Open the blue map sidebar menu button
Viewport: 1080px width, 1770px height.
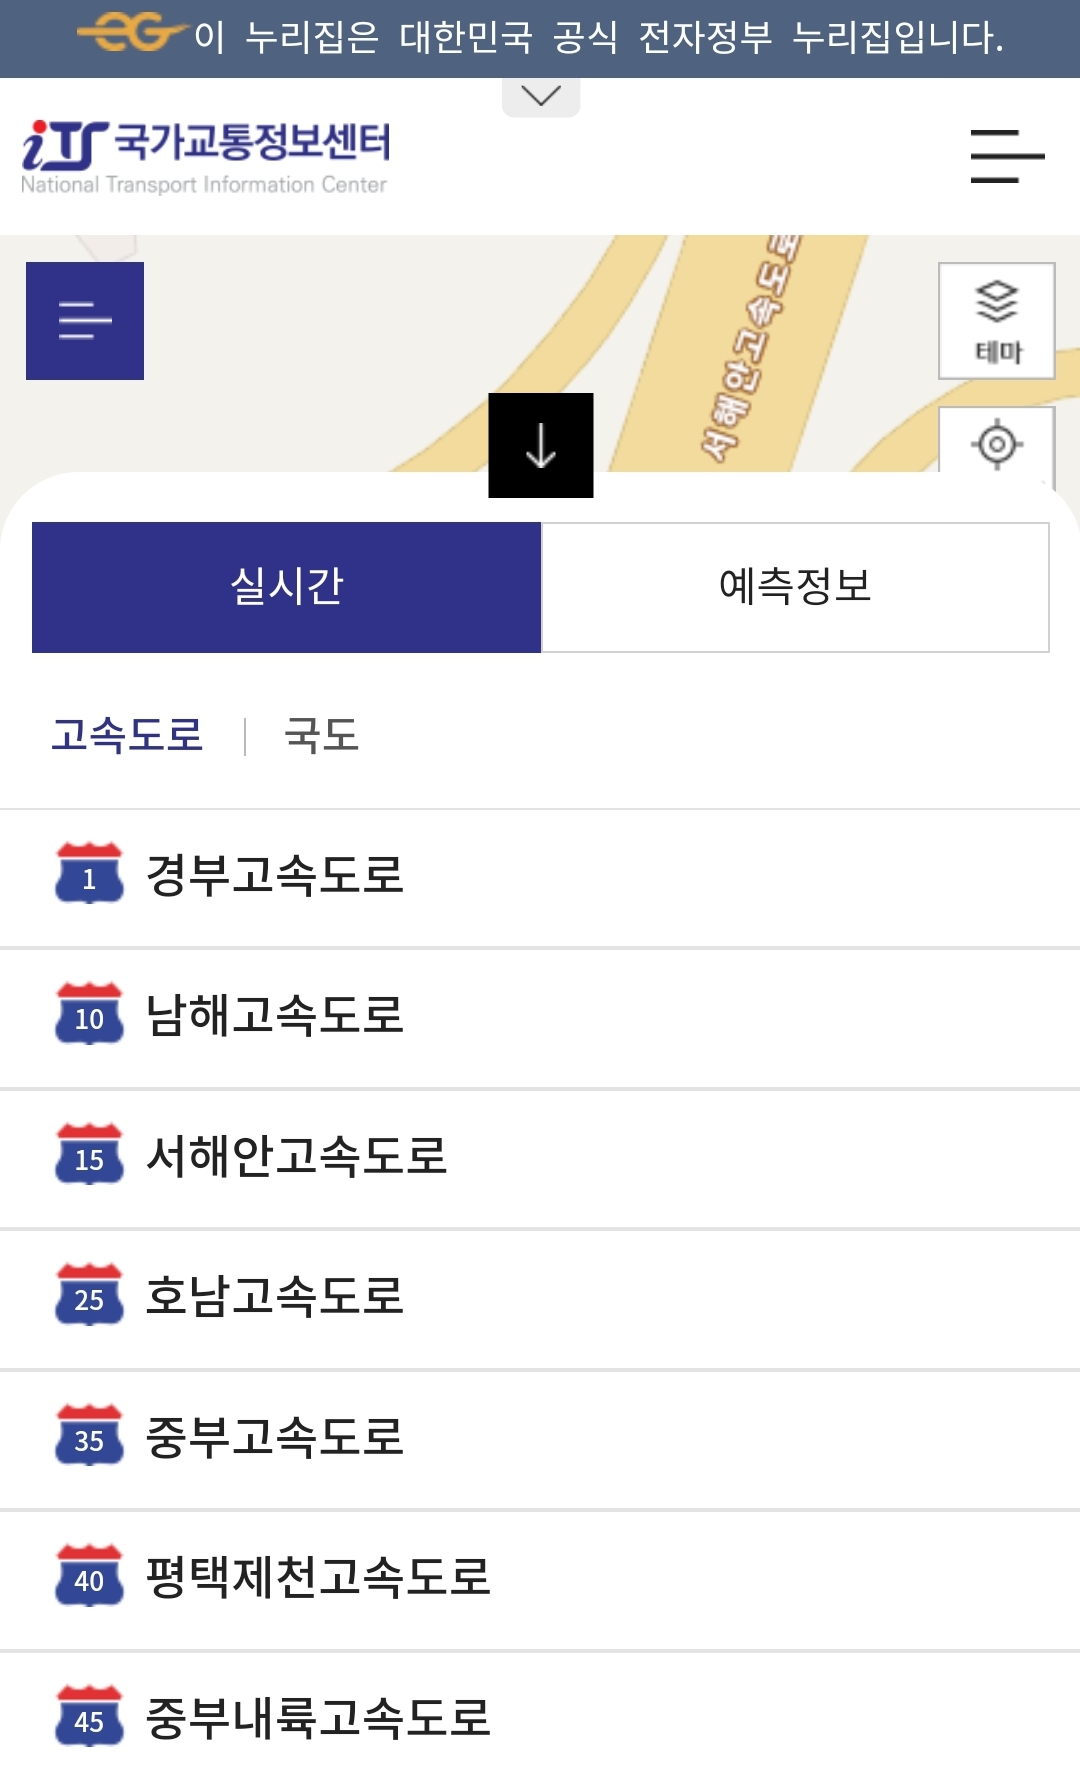pyautogui.click(x=85, y=321)
